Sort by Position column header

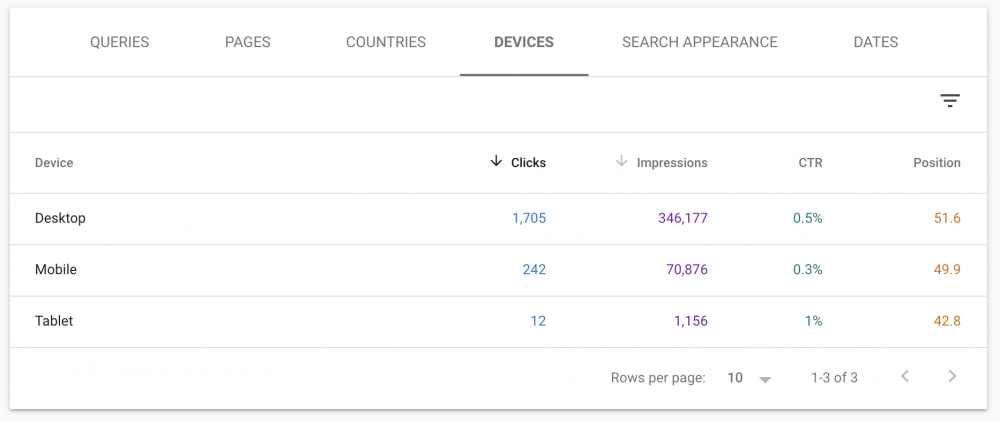pos(936,163)
